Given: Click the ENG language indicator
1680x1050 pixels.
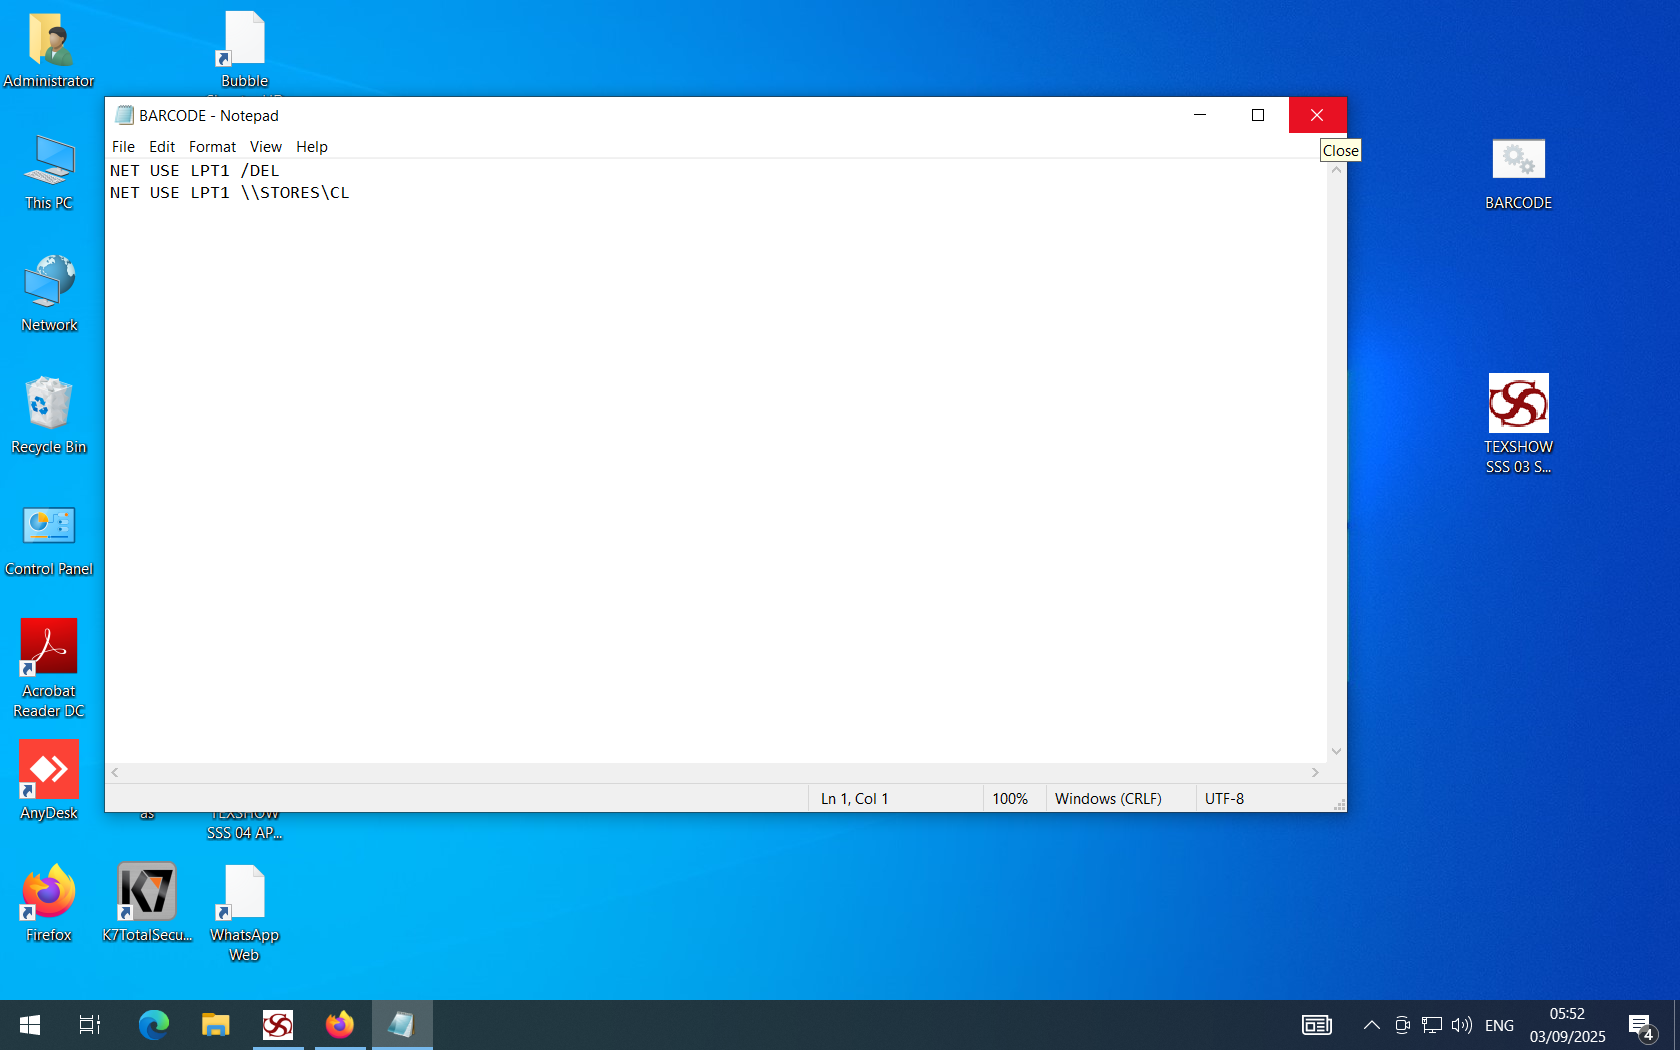Looking at the screenshot, I should click(1499, 1025).
